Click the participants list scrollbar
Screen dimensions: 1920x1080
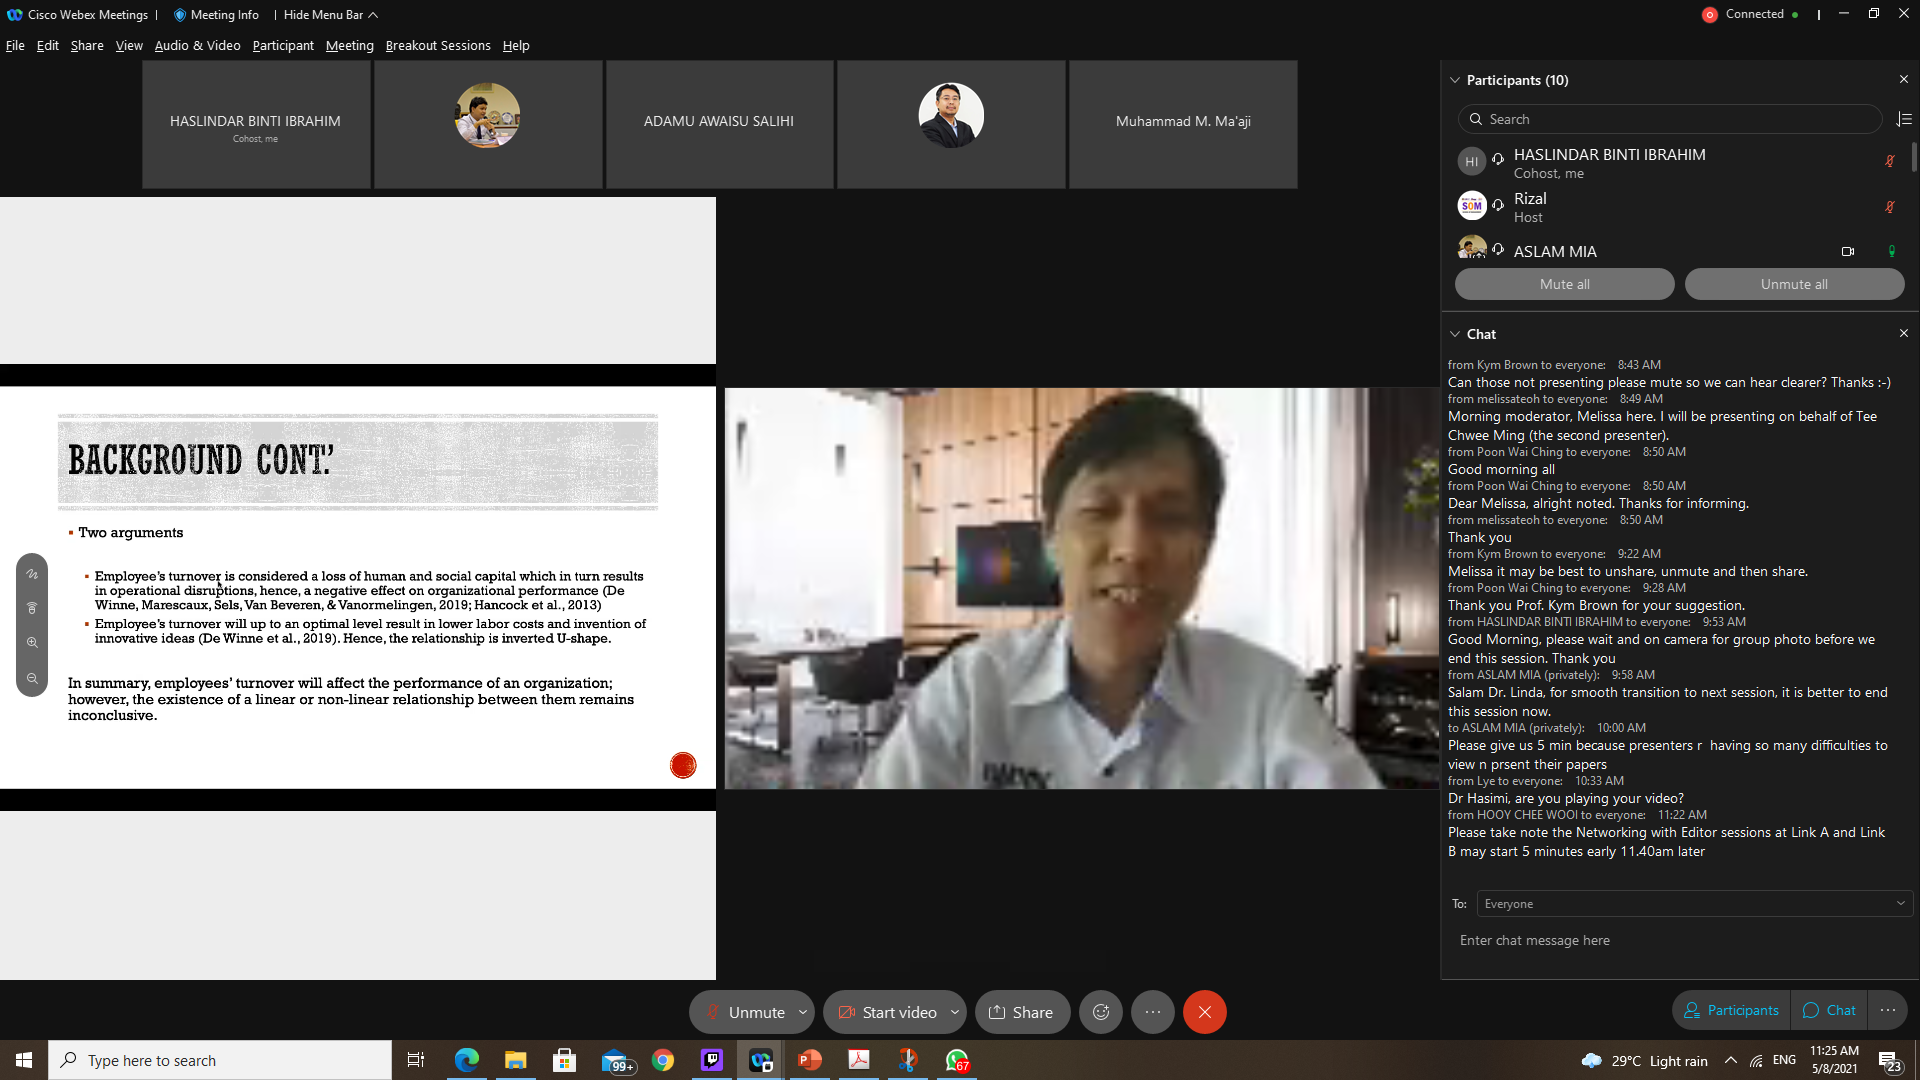click(x=1914, y=157)
